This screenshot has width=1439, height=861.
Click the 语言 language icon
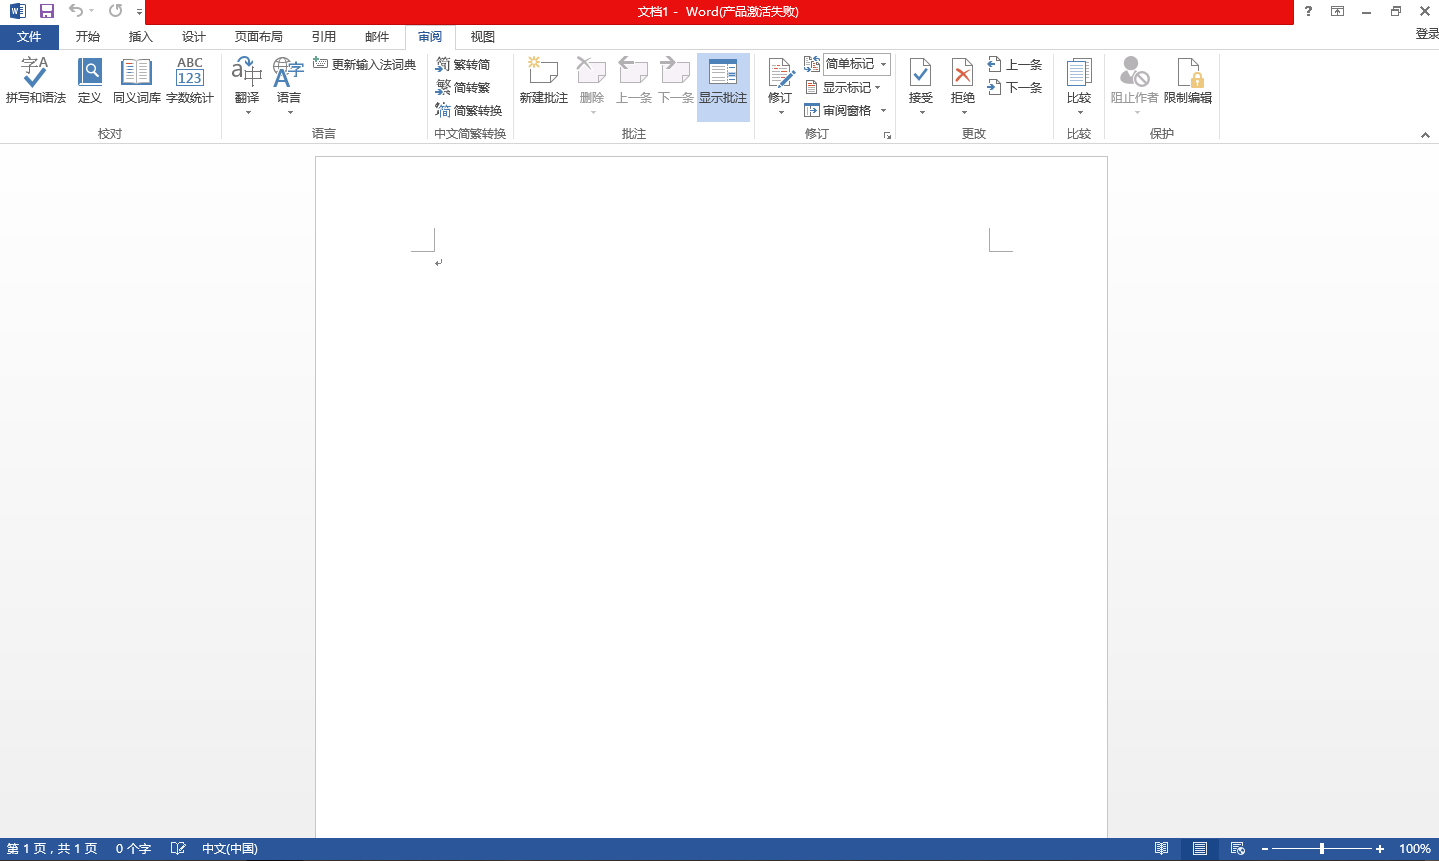point(288,72)
